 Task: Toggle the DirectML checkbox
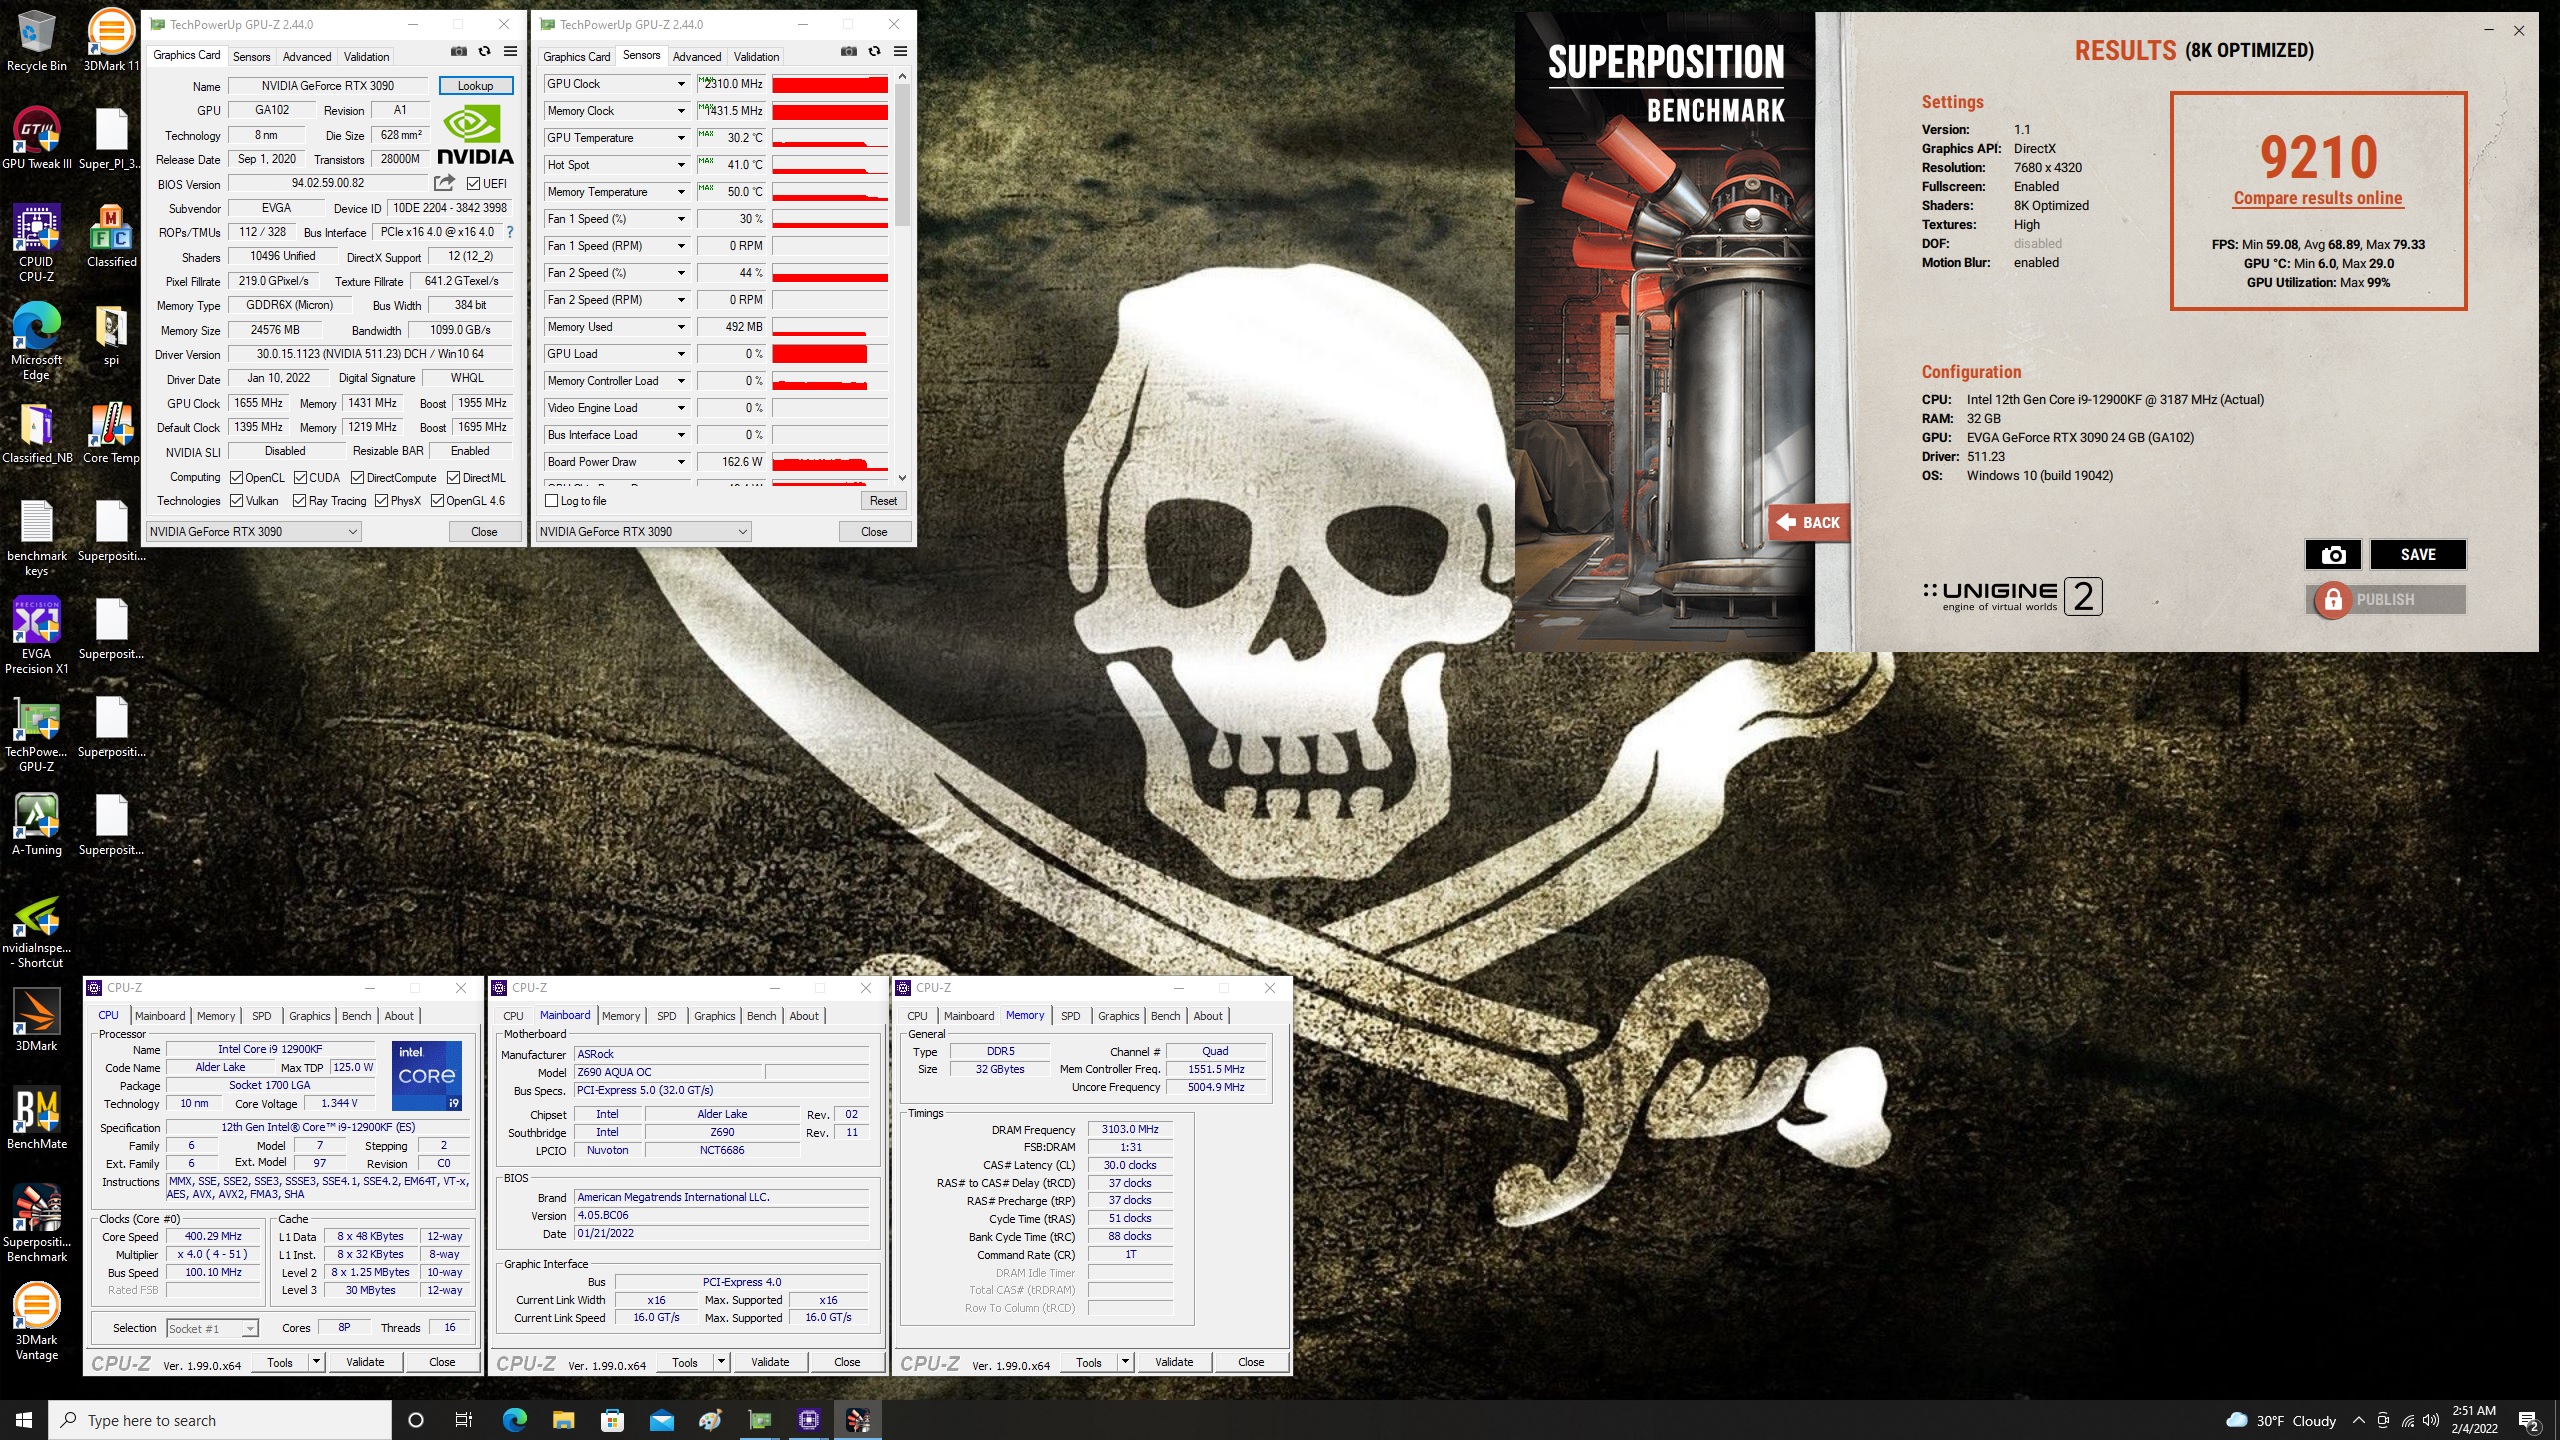click(x=453, y=478)
